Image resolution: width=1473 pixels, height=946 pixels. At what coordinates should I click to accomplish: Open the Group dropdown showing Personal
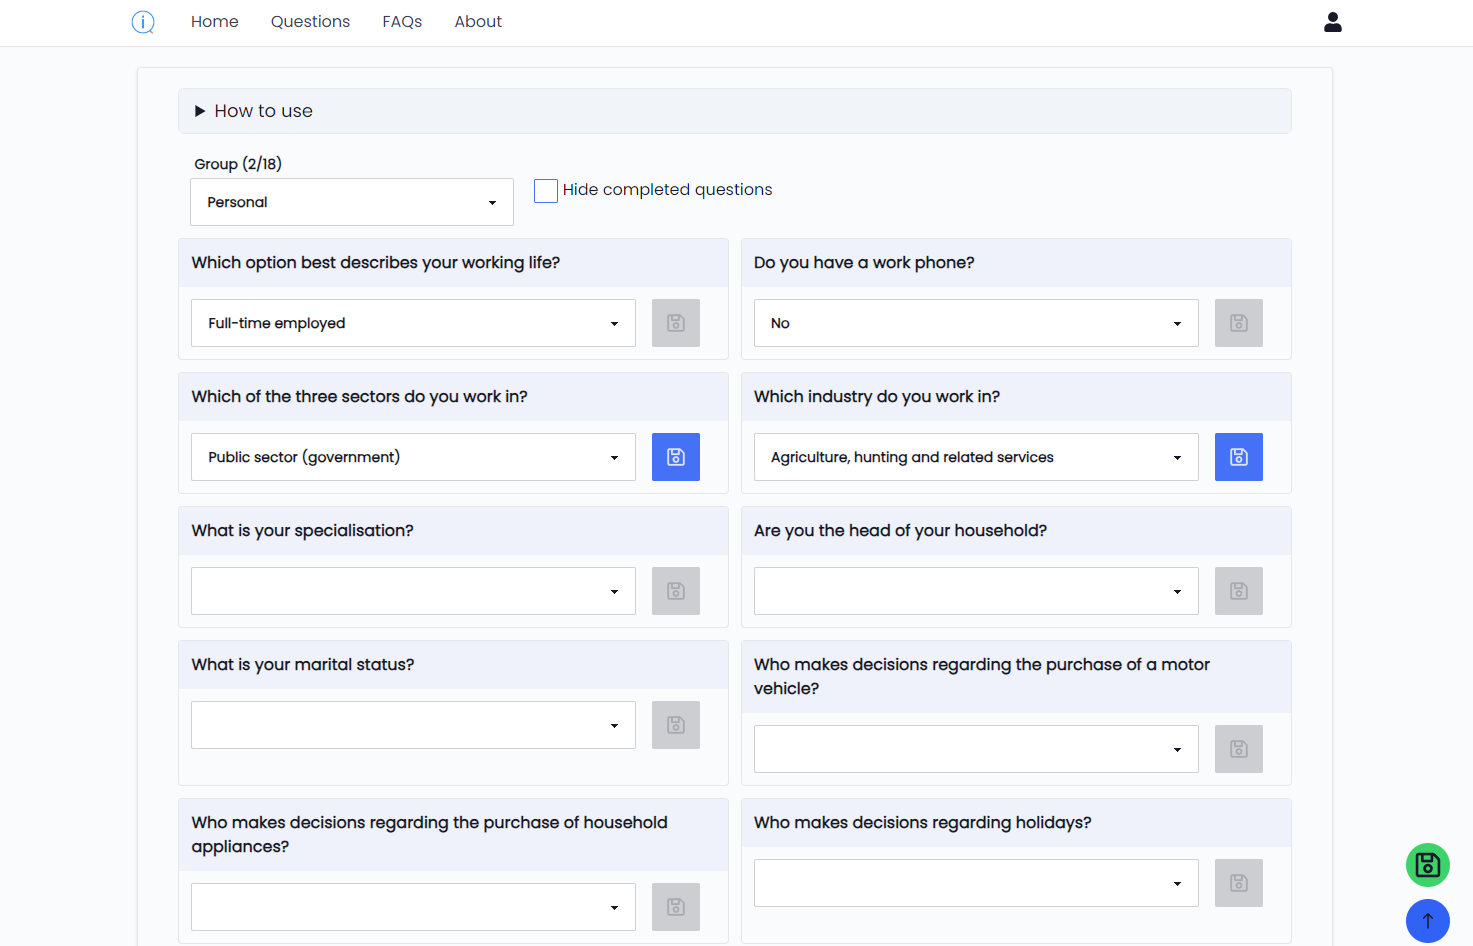352,202
